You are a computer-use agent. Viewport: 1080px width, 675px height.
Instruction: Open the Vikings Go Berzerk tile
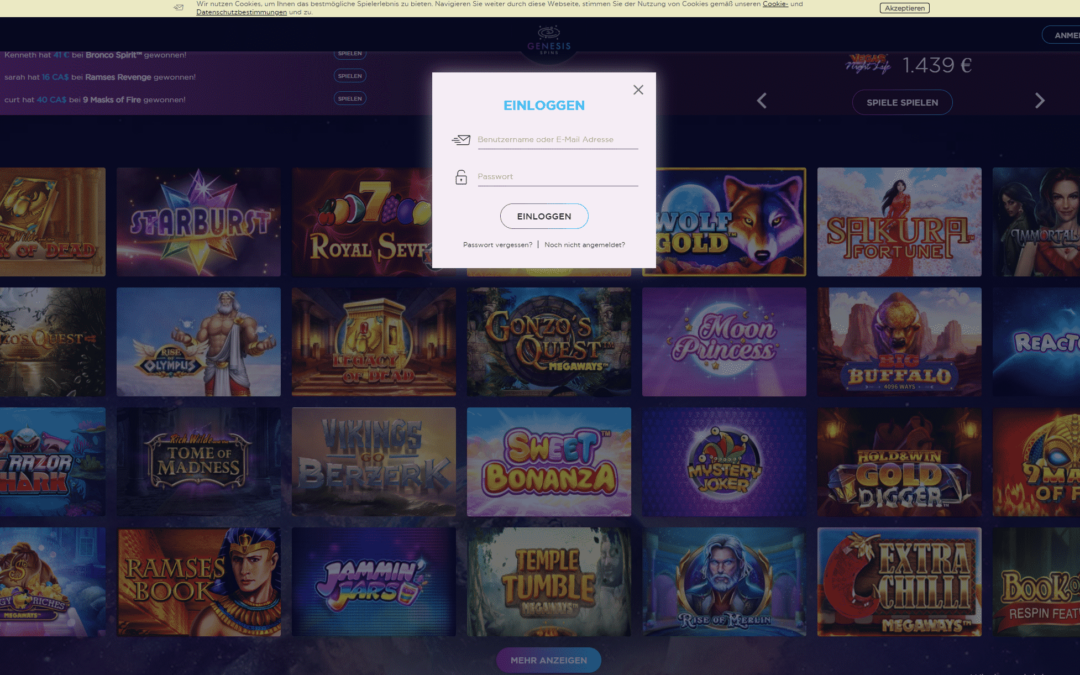click(373, 461)
